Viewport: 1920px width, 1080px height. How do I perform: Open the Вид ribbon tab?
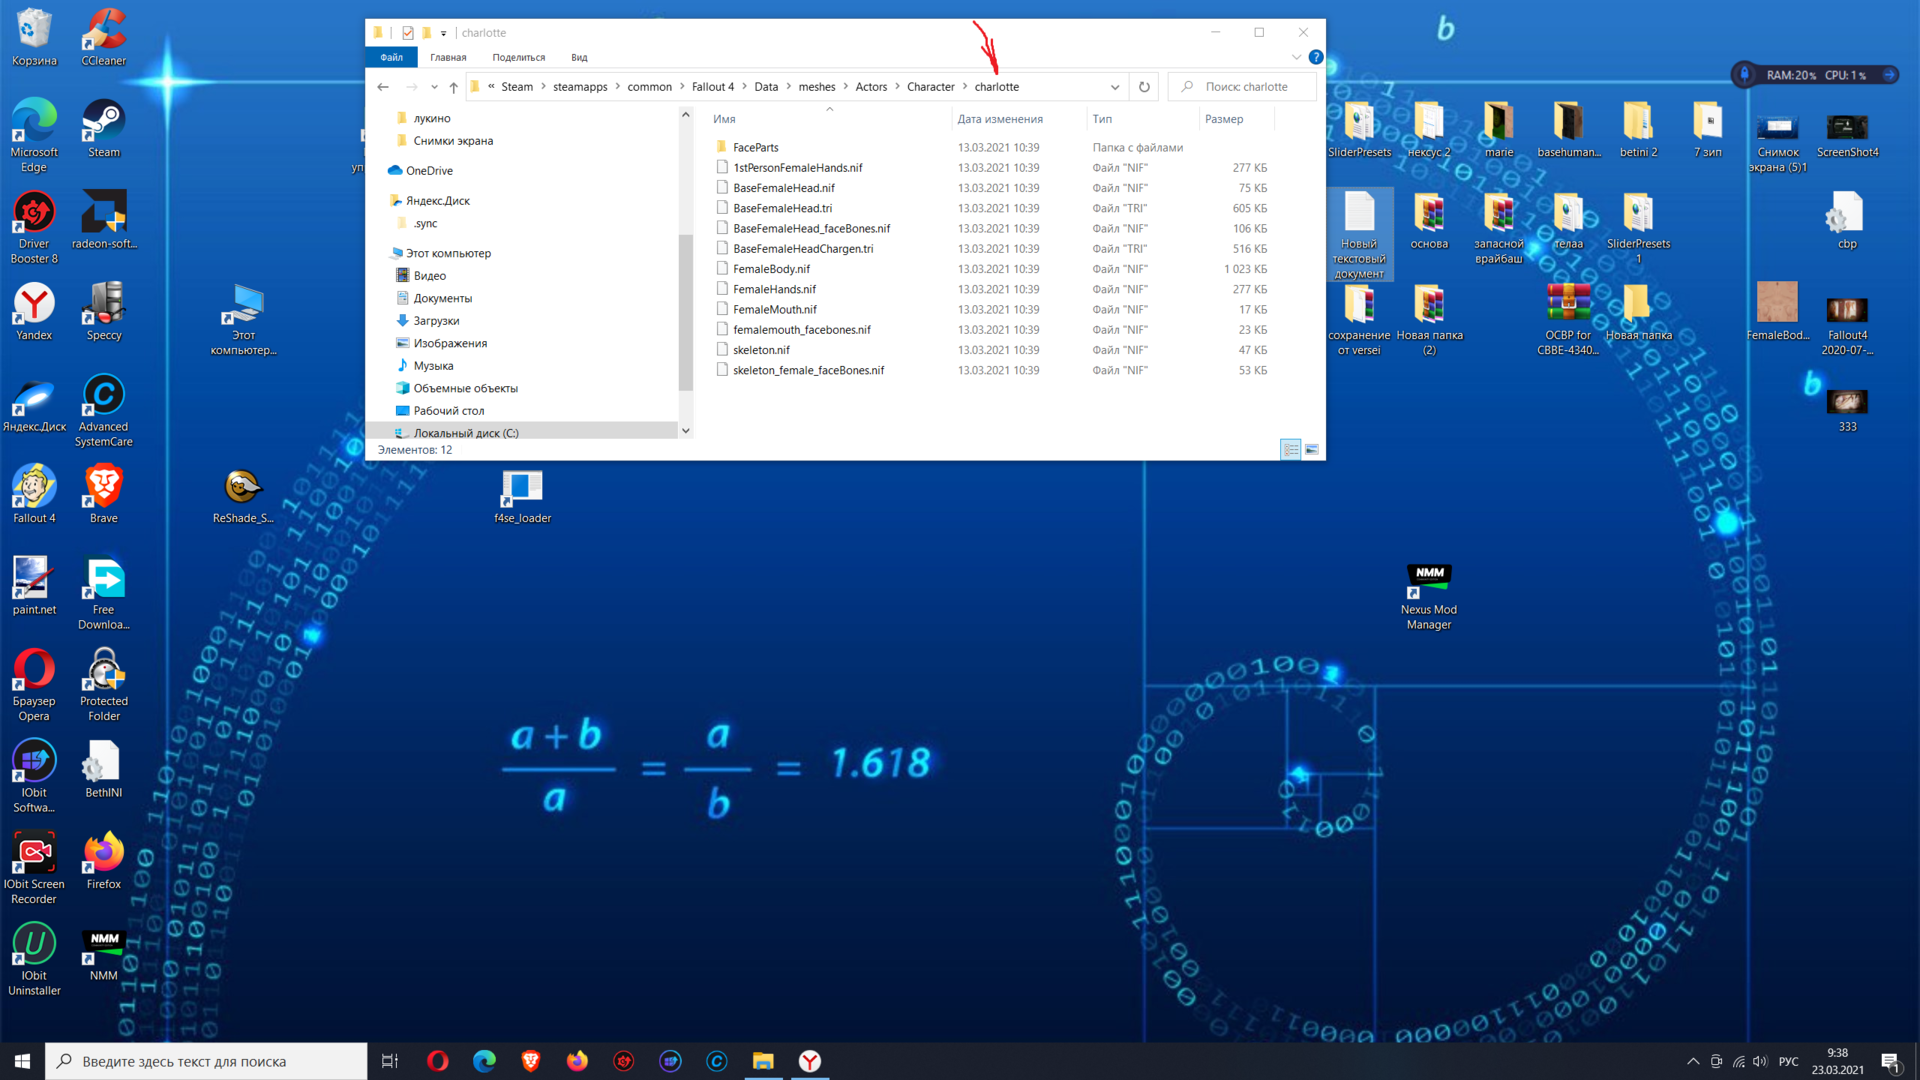[x=579, y=57]
